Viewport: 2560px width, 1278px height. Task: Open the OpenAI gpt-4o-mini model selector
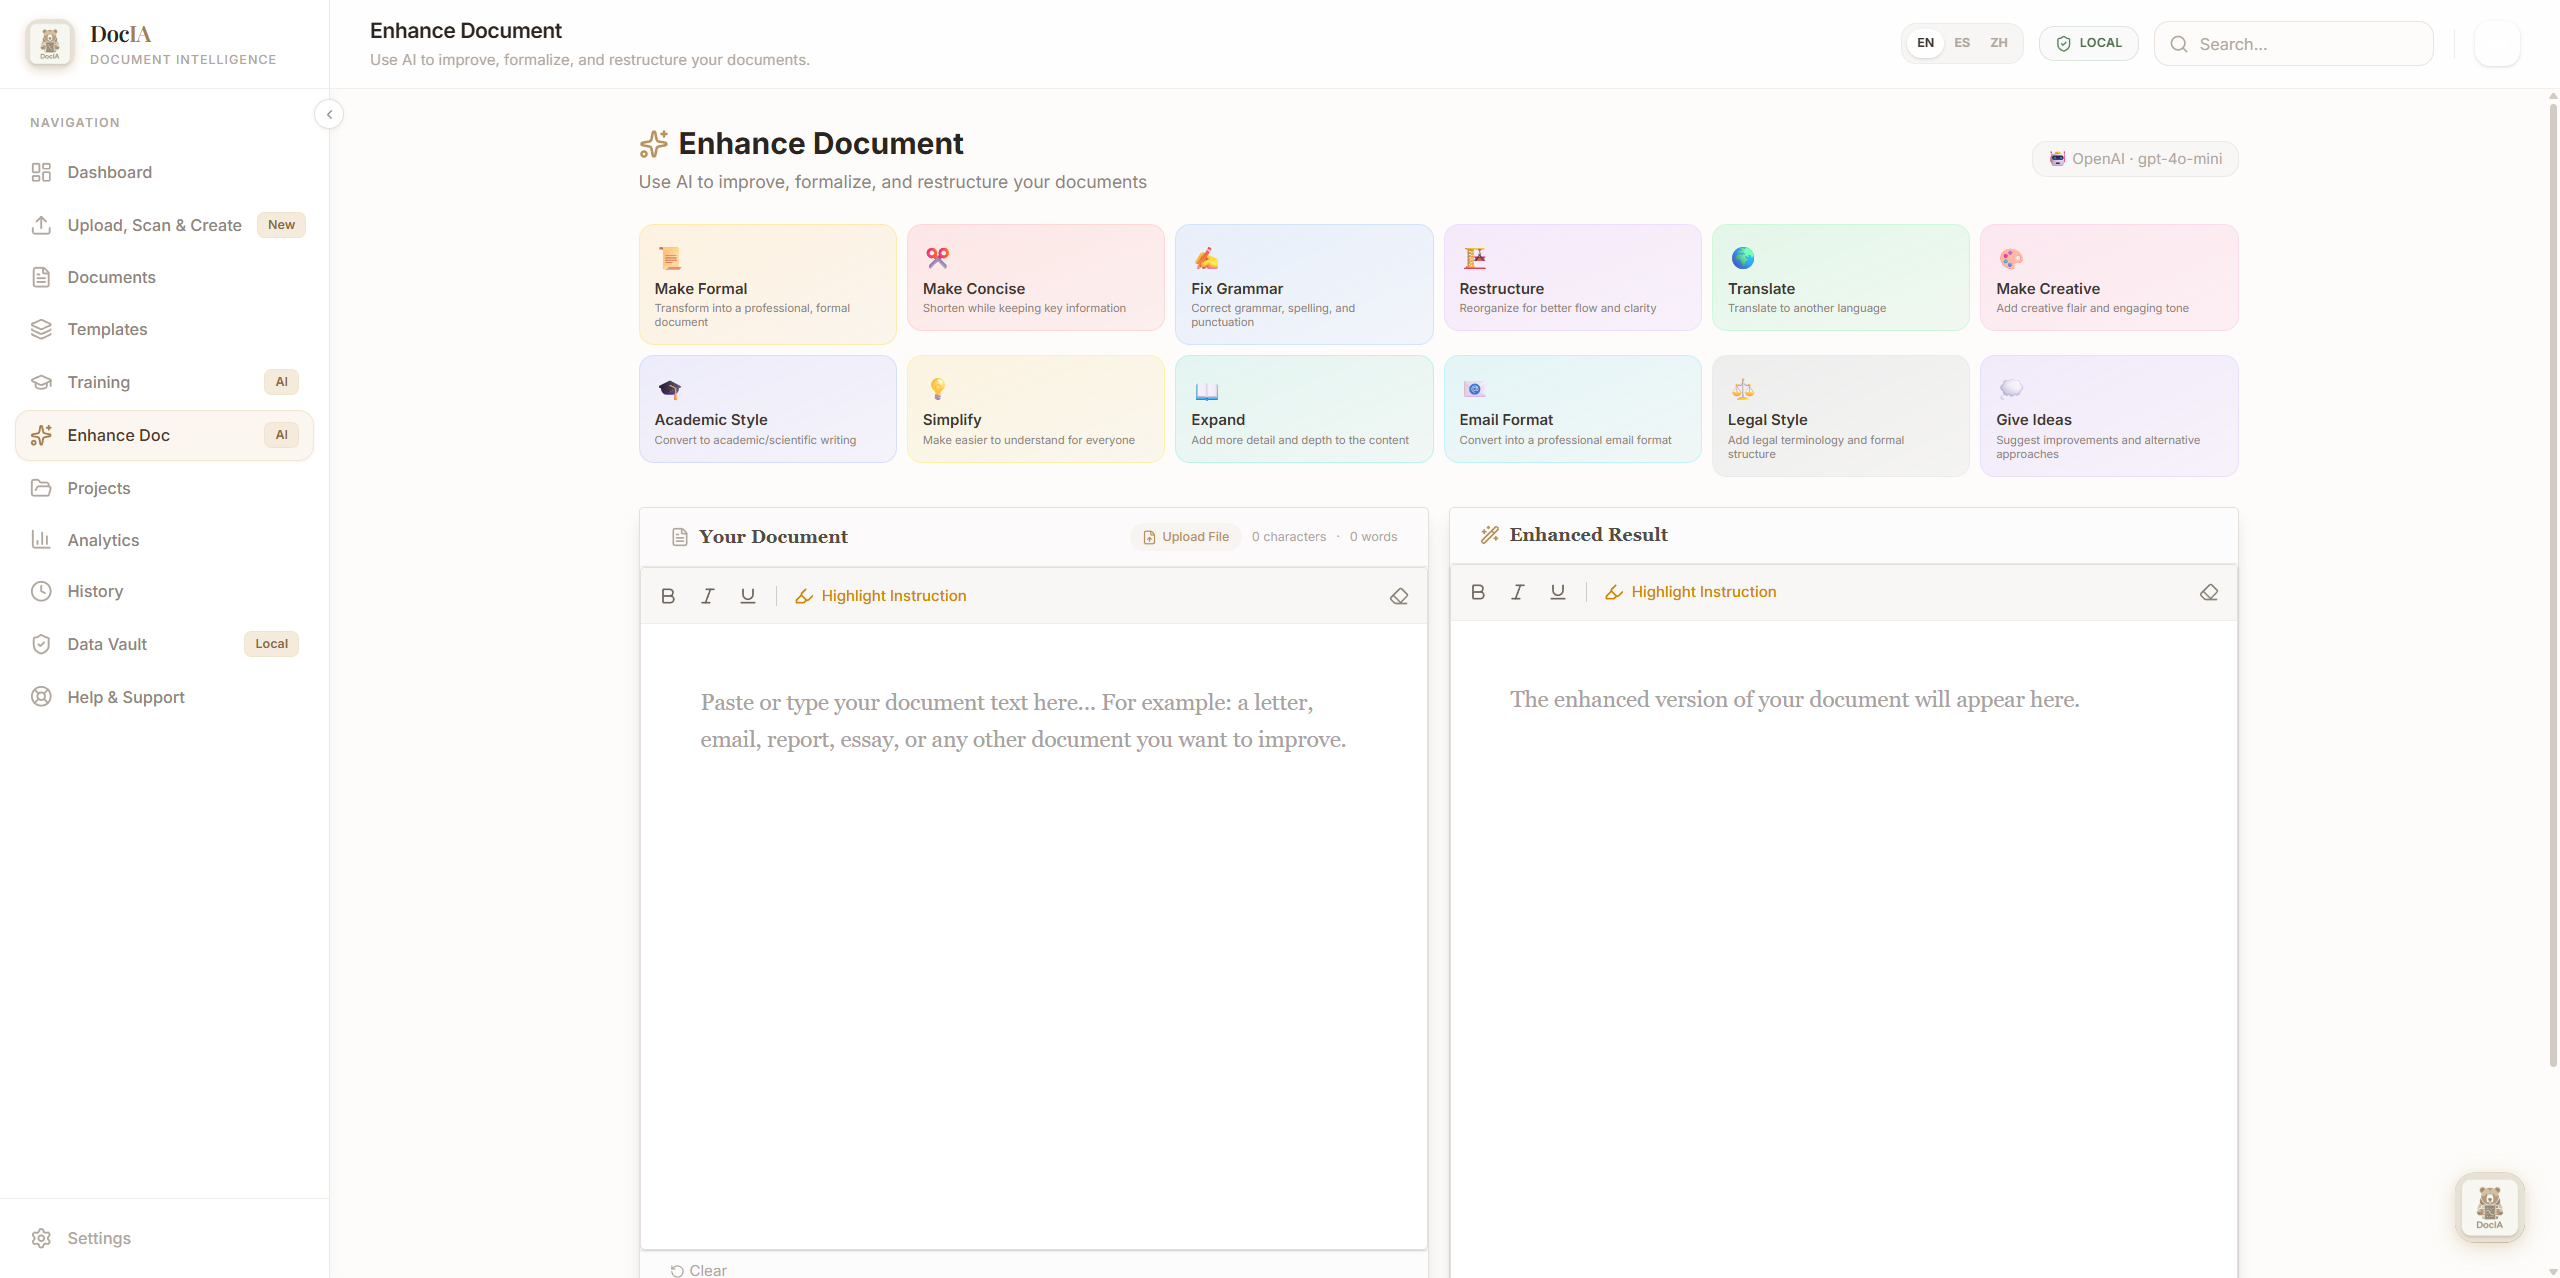pyautogui.click(x=2135, y=158)
